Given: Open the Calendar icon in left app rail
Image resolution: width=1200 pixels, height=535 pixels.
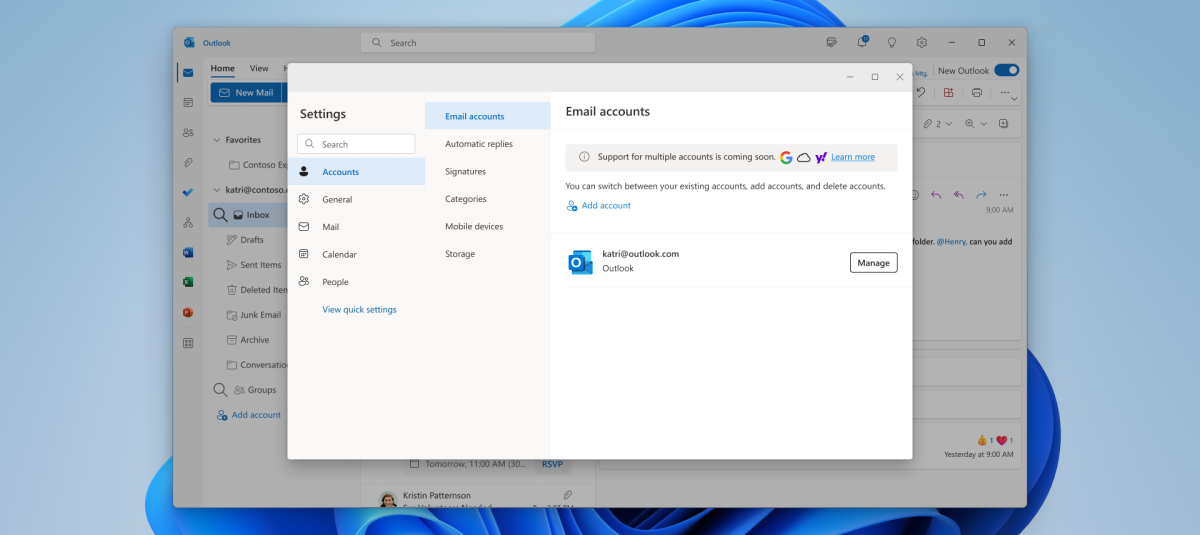Looking at the screenshot, I should pyautogui.click(x=188, y=102).
